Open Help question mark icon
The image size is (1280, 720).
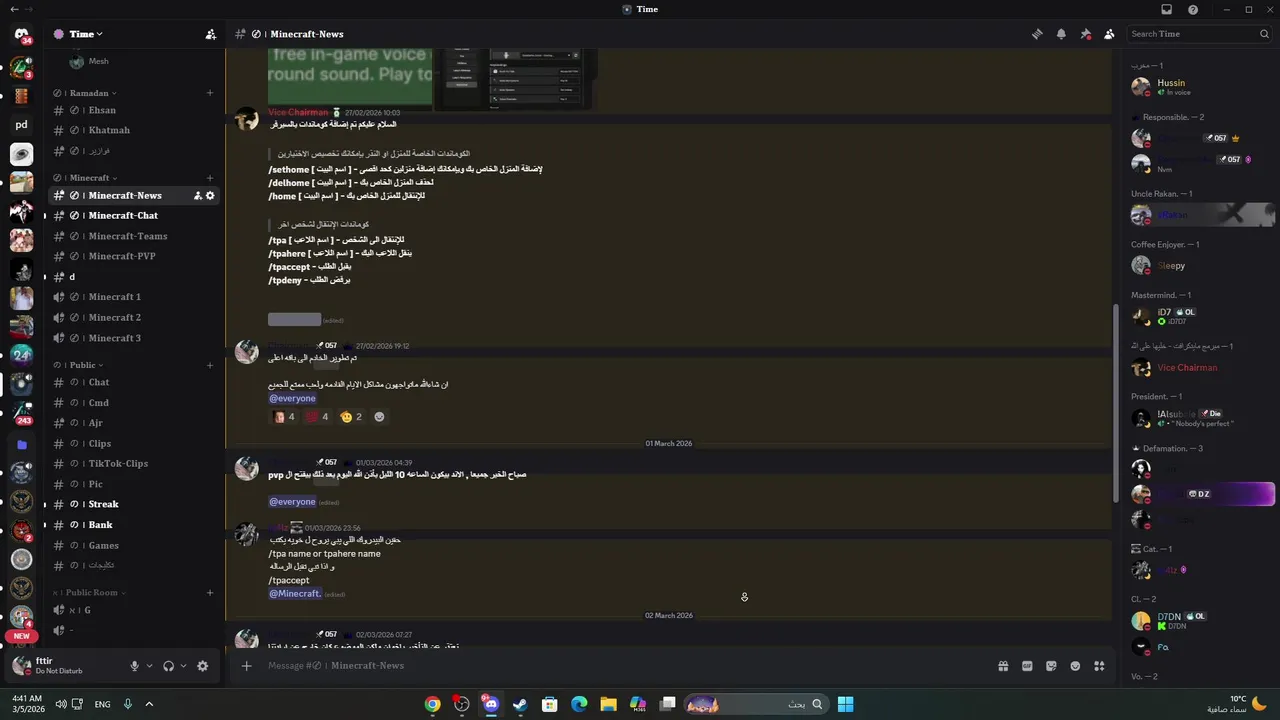[x=1193, y=9]
